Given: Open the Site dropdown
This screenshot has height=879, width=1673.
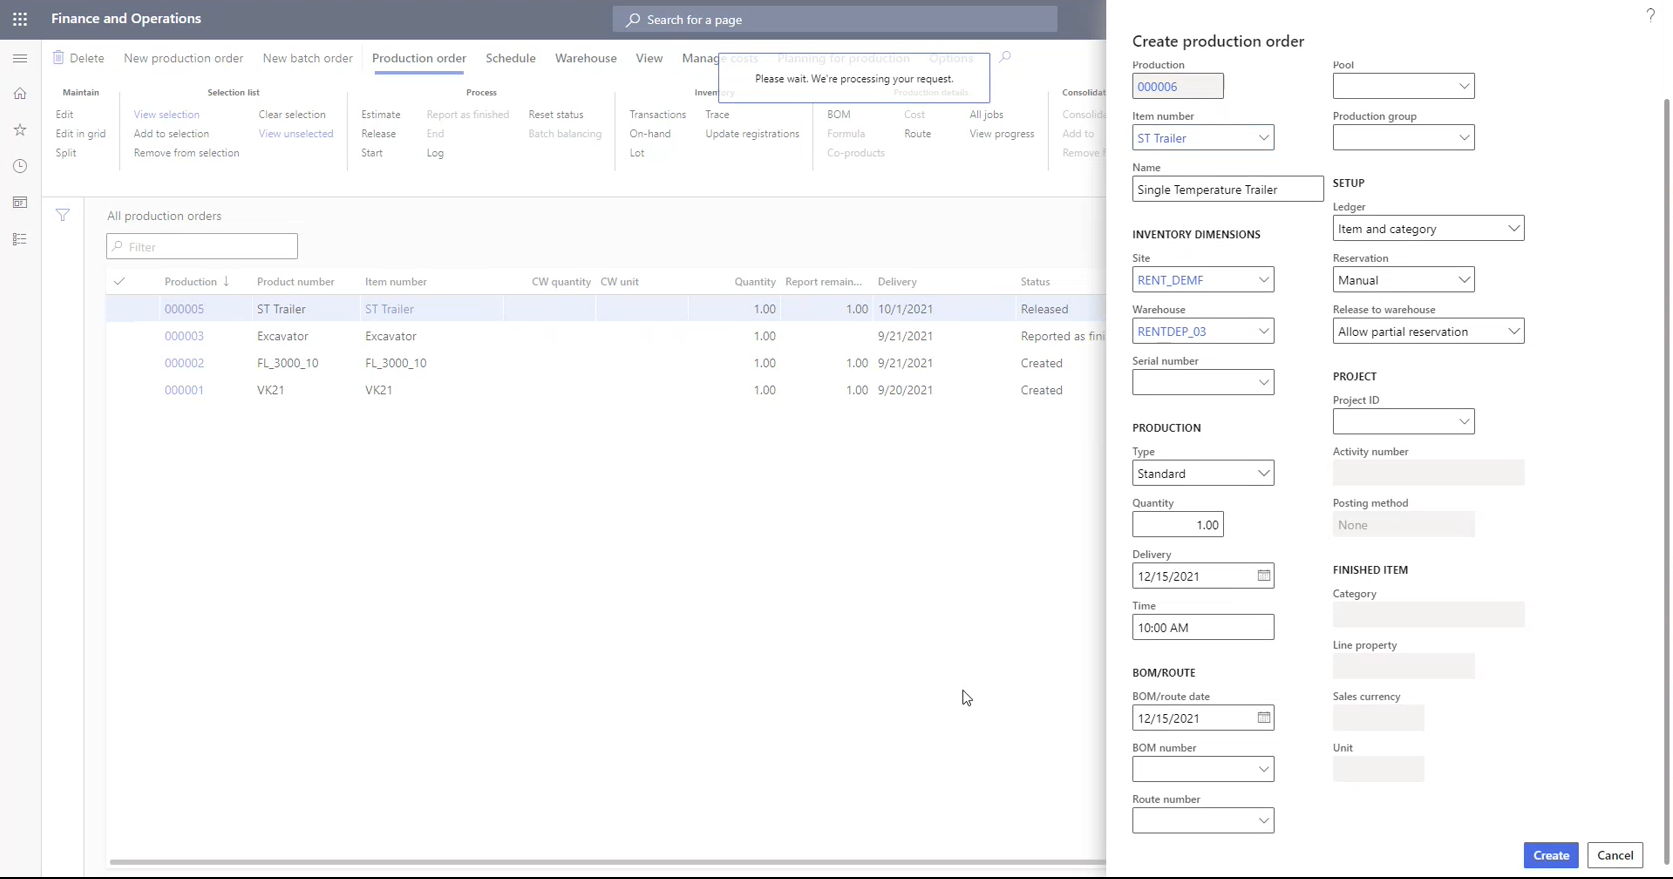Looking at the screenshot, I should (x=1264, y=280).
